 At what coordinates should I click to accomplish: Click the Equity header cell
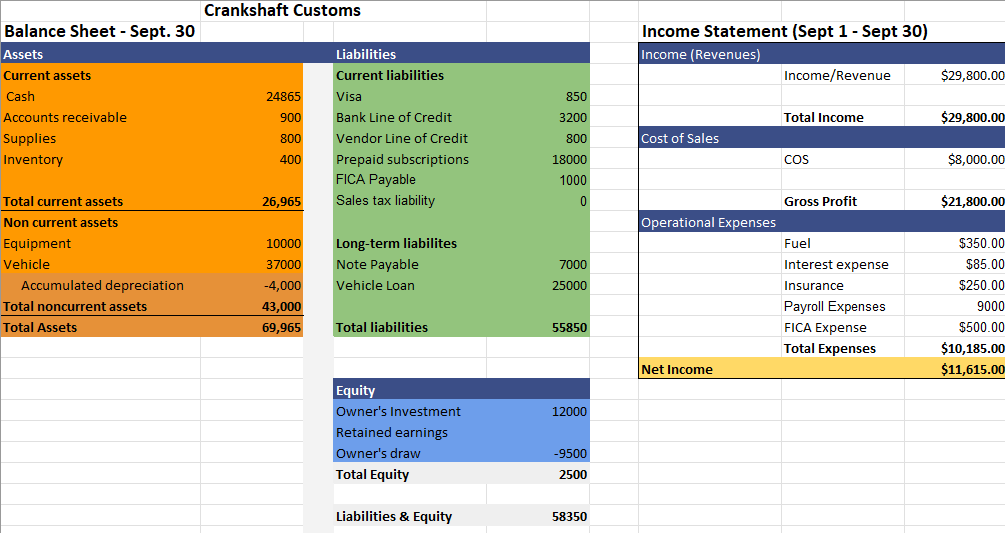coord(355,391)
